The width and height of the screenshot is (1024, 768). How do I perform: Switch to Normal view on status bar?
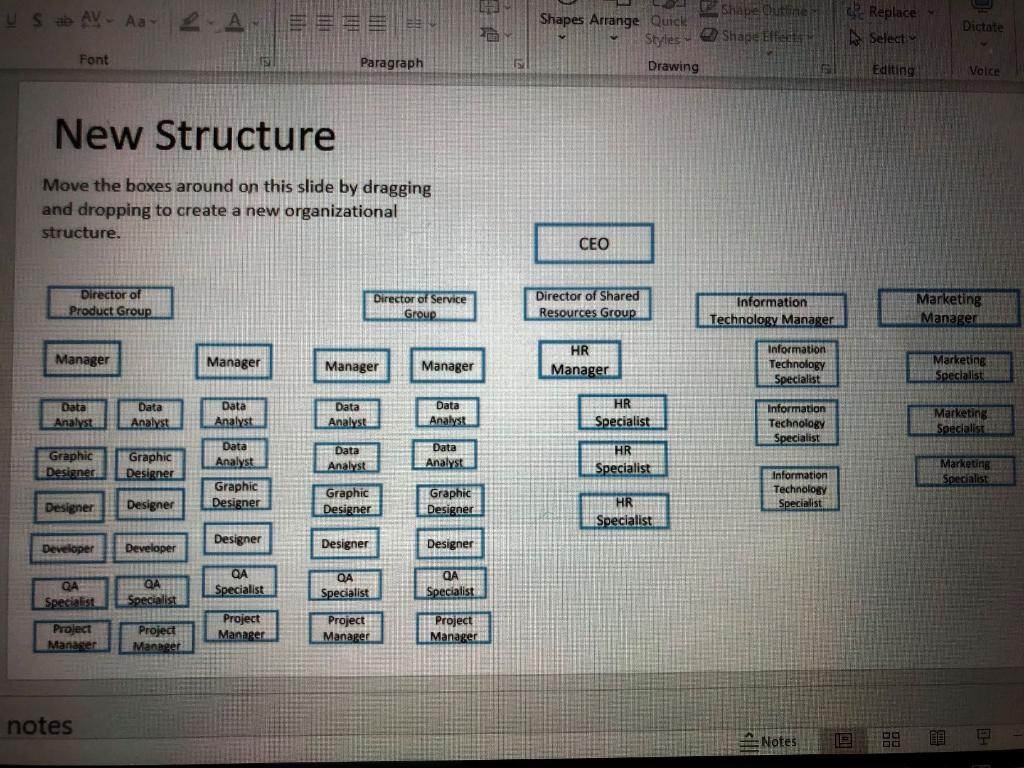click(x=844, y=741)
